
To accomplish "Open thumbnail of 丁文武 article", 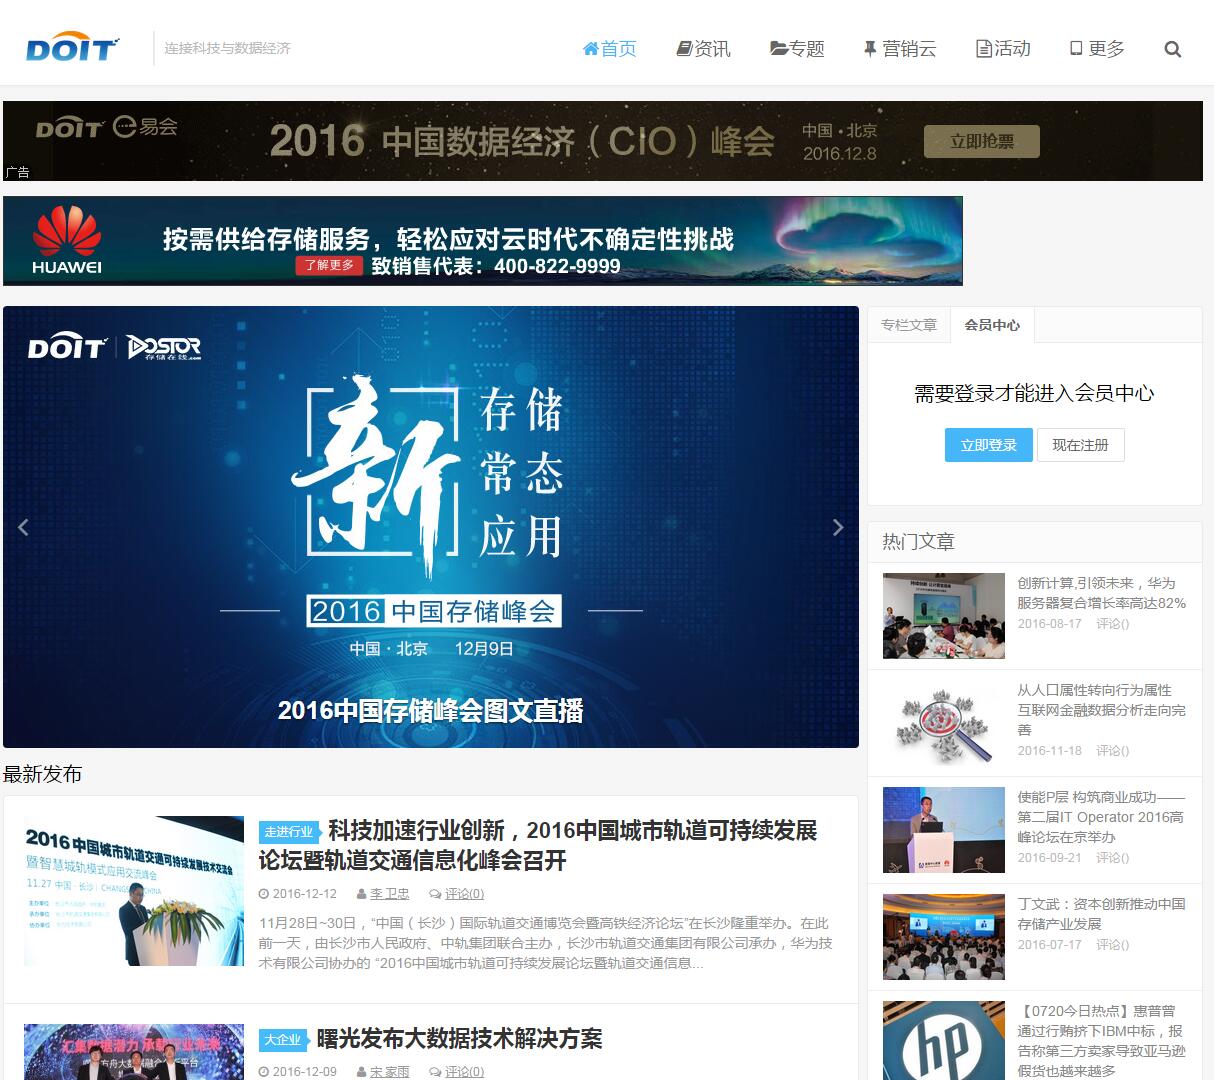I will 944,937.
